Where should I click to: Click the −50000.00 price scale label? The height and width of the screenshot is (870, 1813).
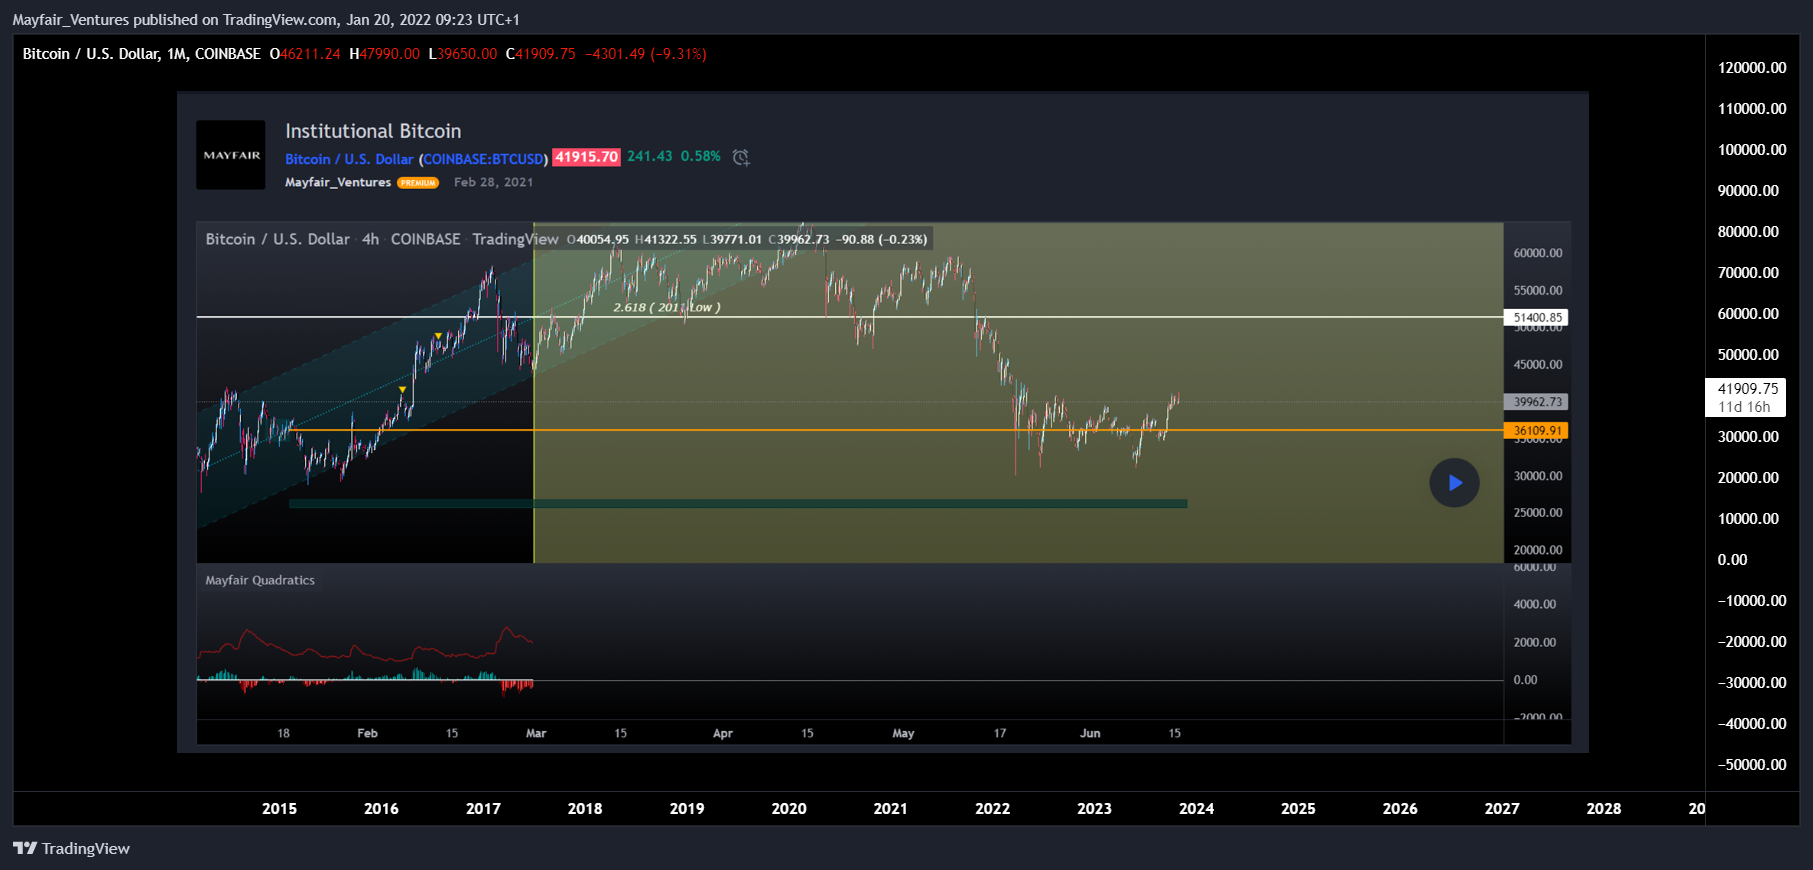click(x=1752, y=765)
